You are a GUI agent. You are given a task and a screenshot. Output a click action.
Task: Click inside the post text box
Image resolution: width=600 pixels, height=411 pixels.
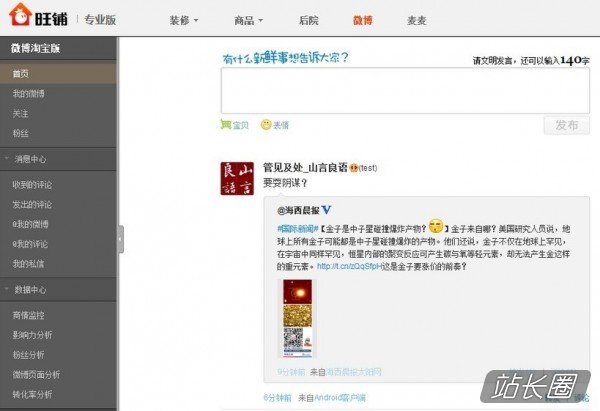405,91
